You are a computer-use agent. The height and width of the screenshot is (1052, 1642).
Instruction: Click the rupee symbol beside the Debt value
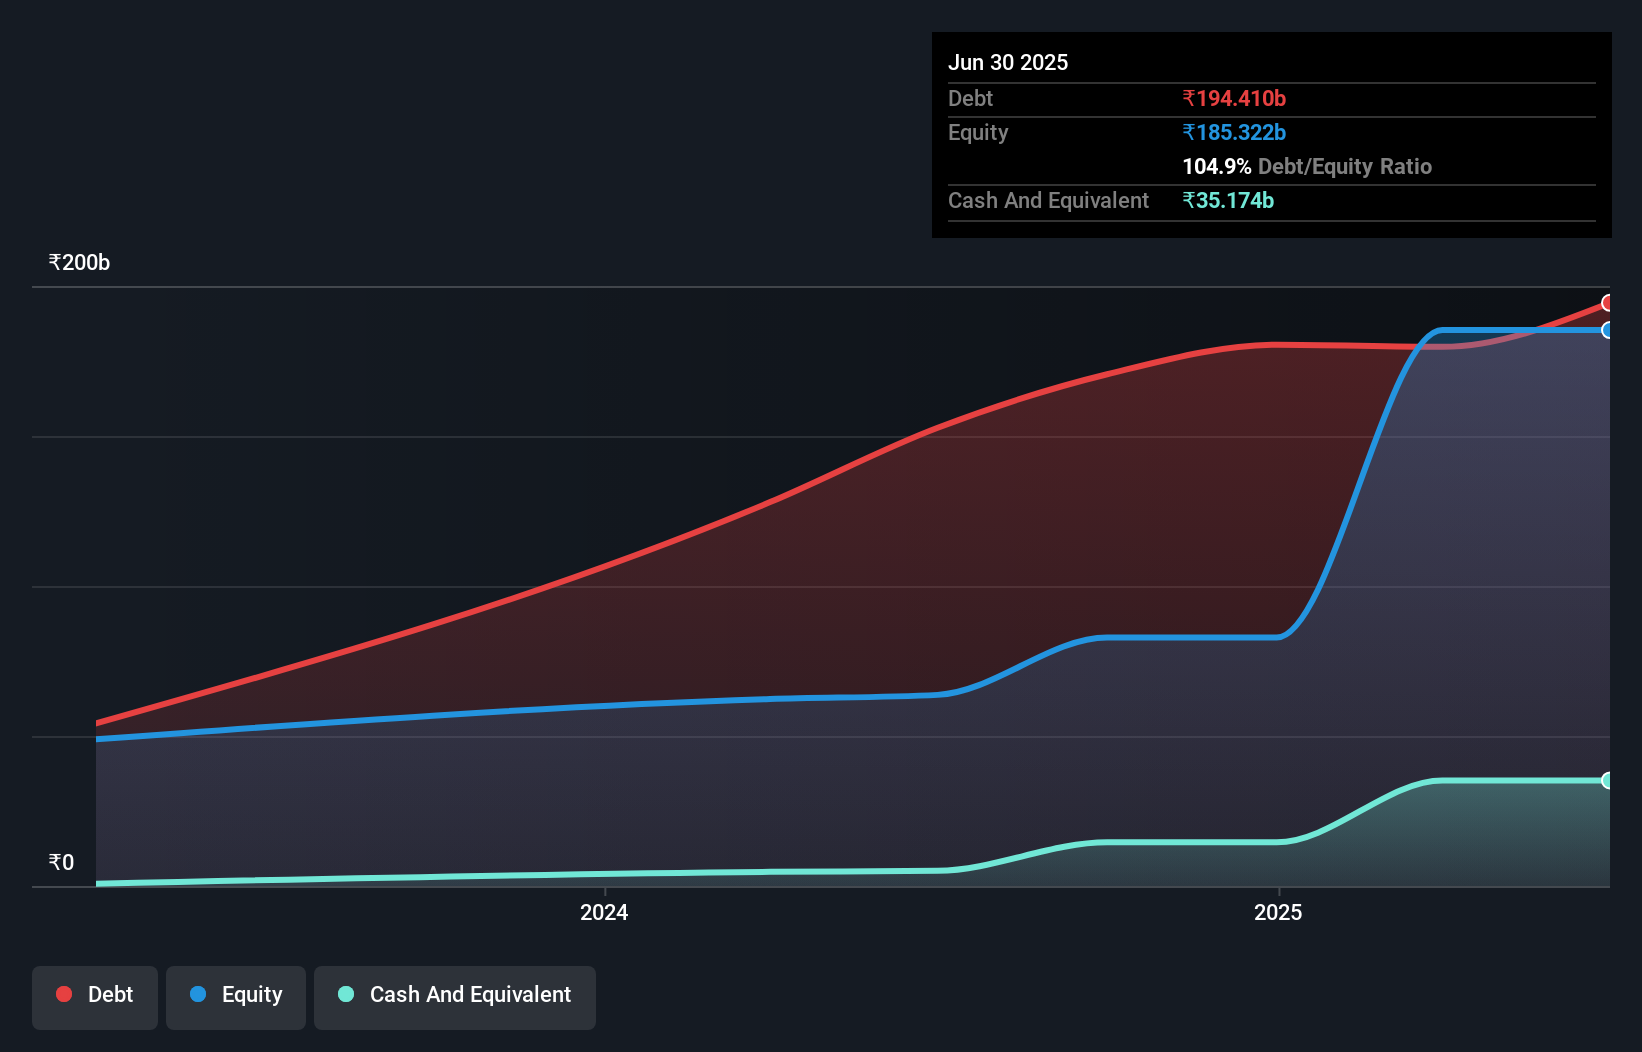[x=1188, y=98]
